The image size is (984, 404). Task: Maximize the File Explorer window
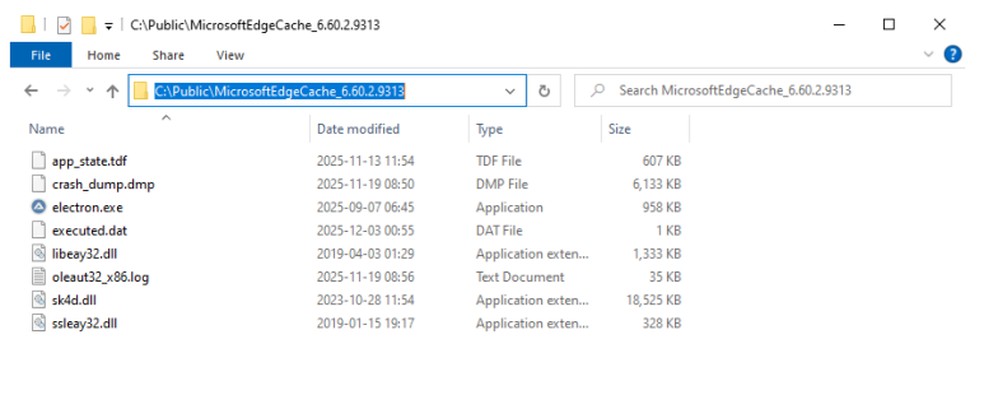[889, 25]
